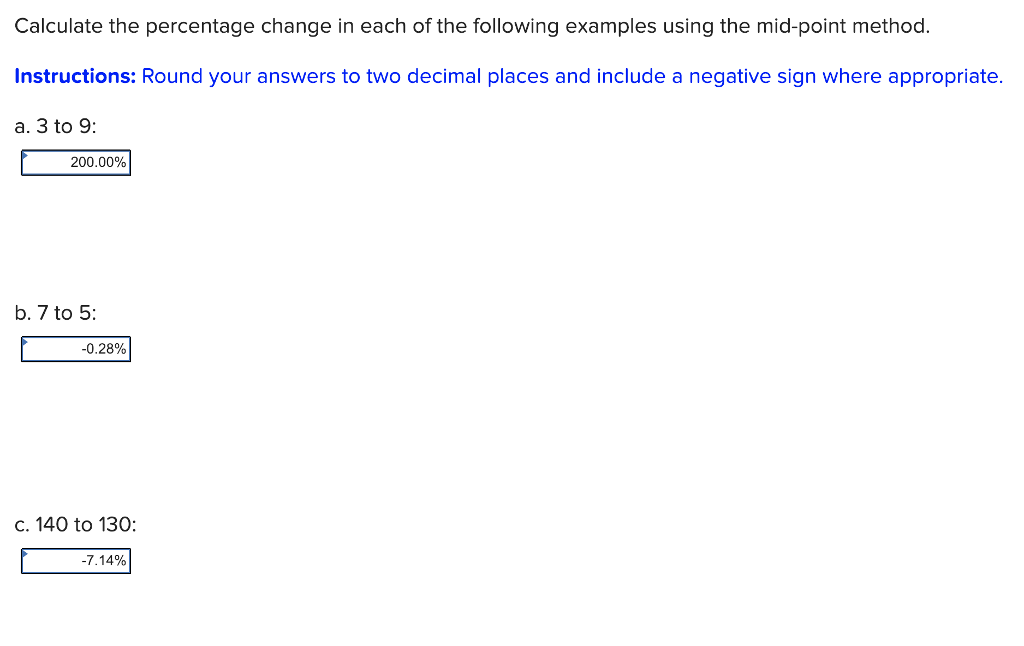Click the comment marker beside the 200.00% answer

(25, 154)
